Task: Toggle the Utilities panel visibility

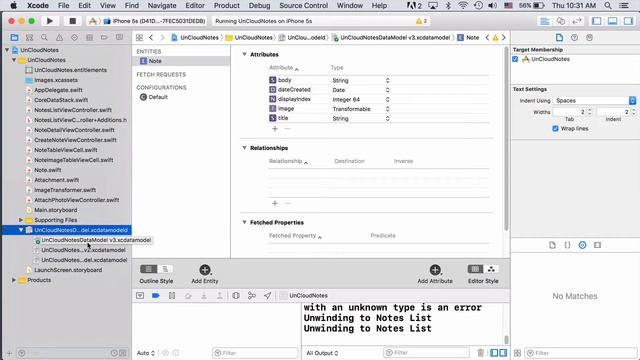Action: coord(628,21)
